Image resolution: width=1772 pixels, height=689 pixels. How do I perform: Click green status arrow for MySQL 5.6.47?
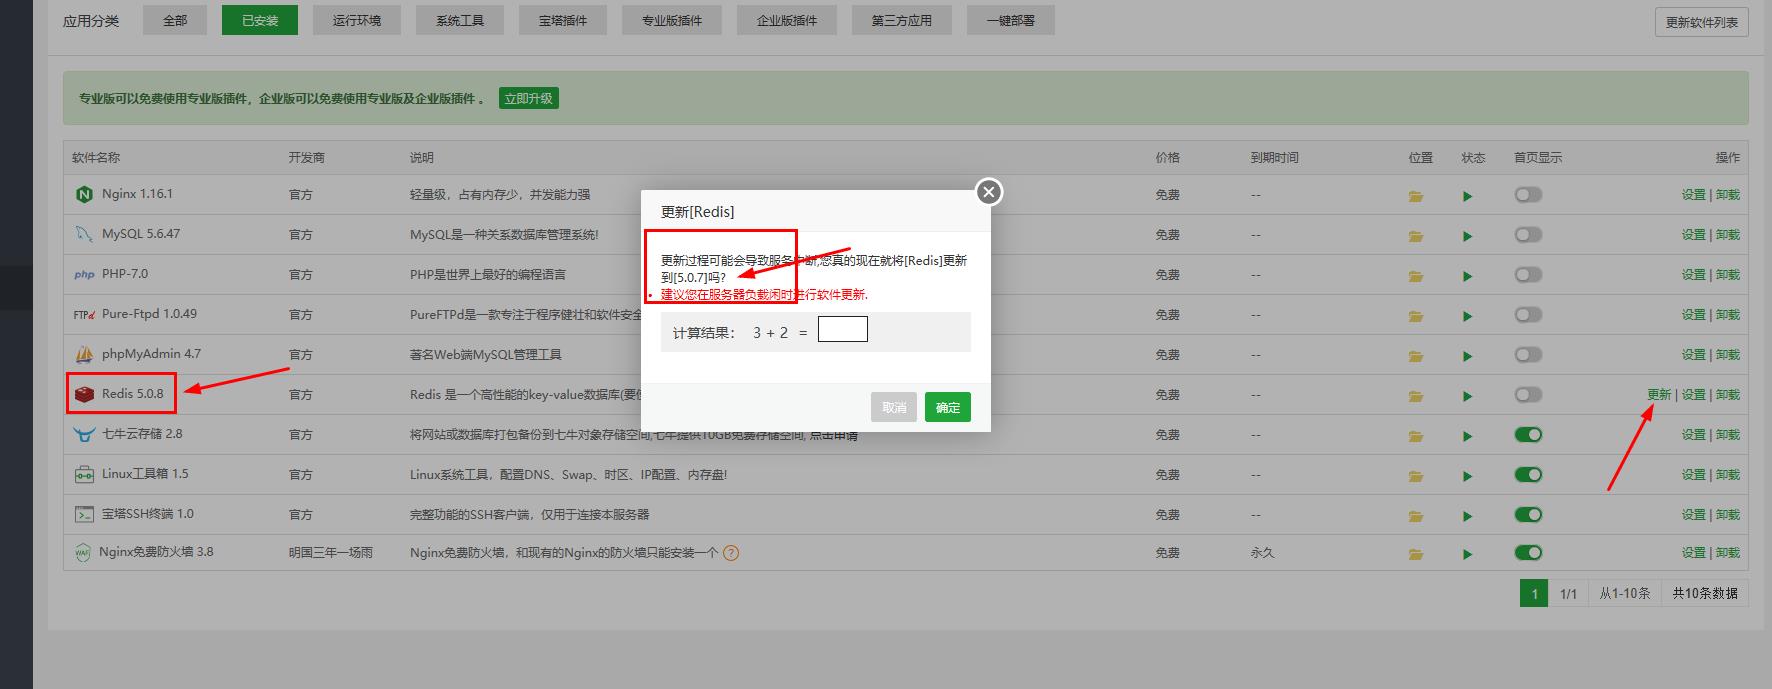tap(1467, 236)
